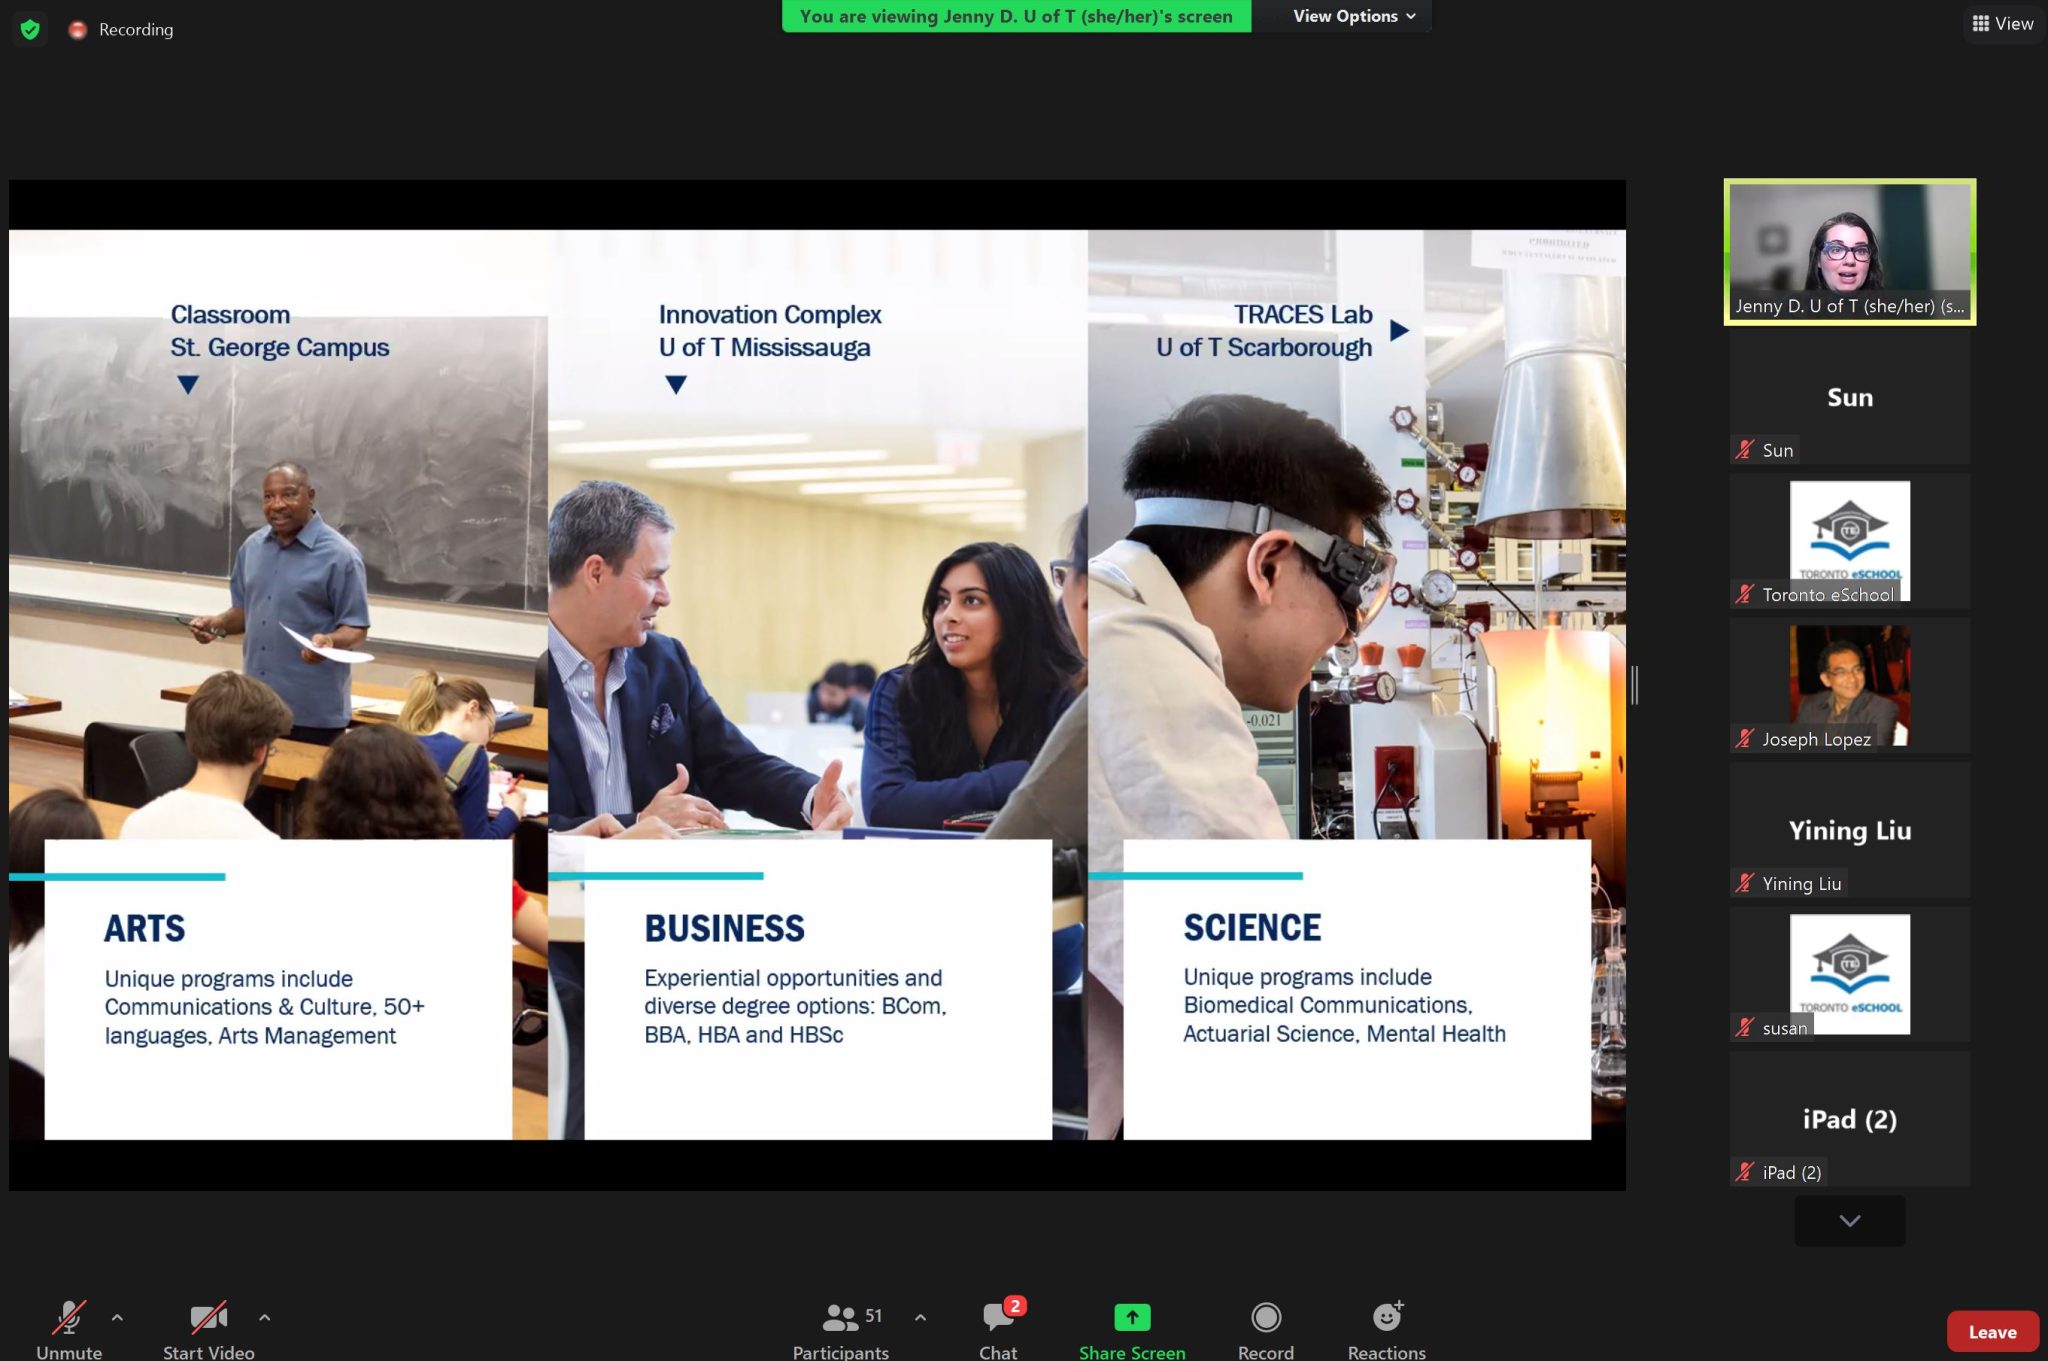2048x1361 pixels.
Task: Click the ARTS heading on shared slide
Action: (x=145, y=929)
